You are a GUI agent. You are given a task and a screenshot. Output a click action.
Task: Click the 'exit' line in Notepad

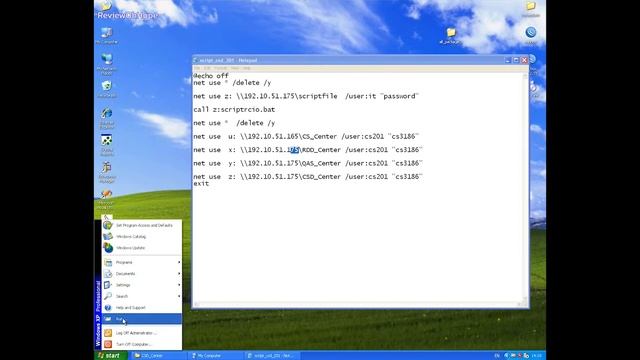(x=201, y=184)
